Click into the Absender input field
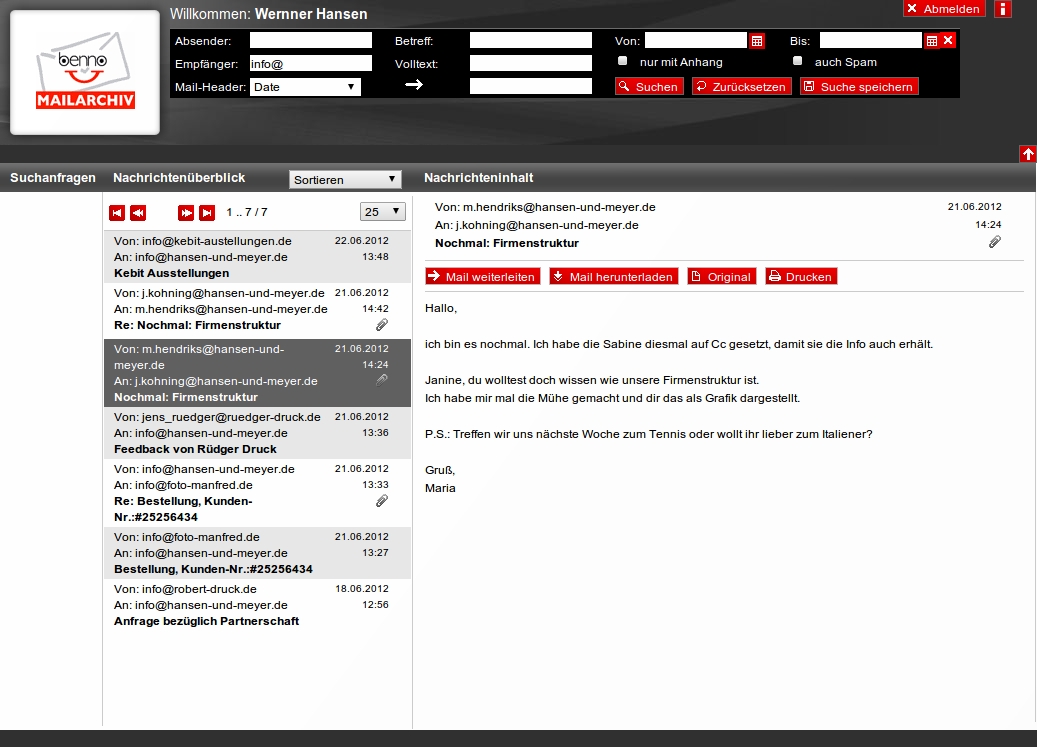Viewport: 1037px width, 747px height. pos(310,41)
